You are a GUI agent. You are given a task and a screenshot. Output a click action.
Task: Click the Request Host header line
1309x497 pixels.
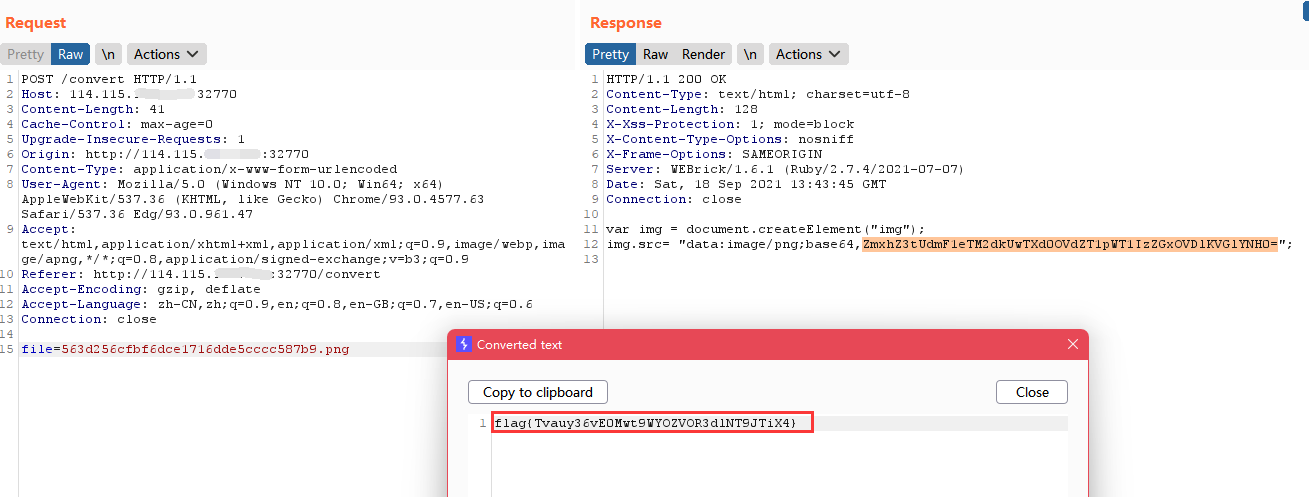[128, 94]
